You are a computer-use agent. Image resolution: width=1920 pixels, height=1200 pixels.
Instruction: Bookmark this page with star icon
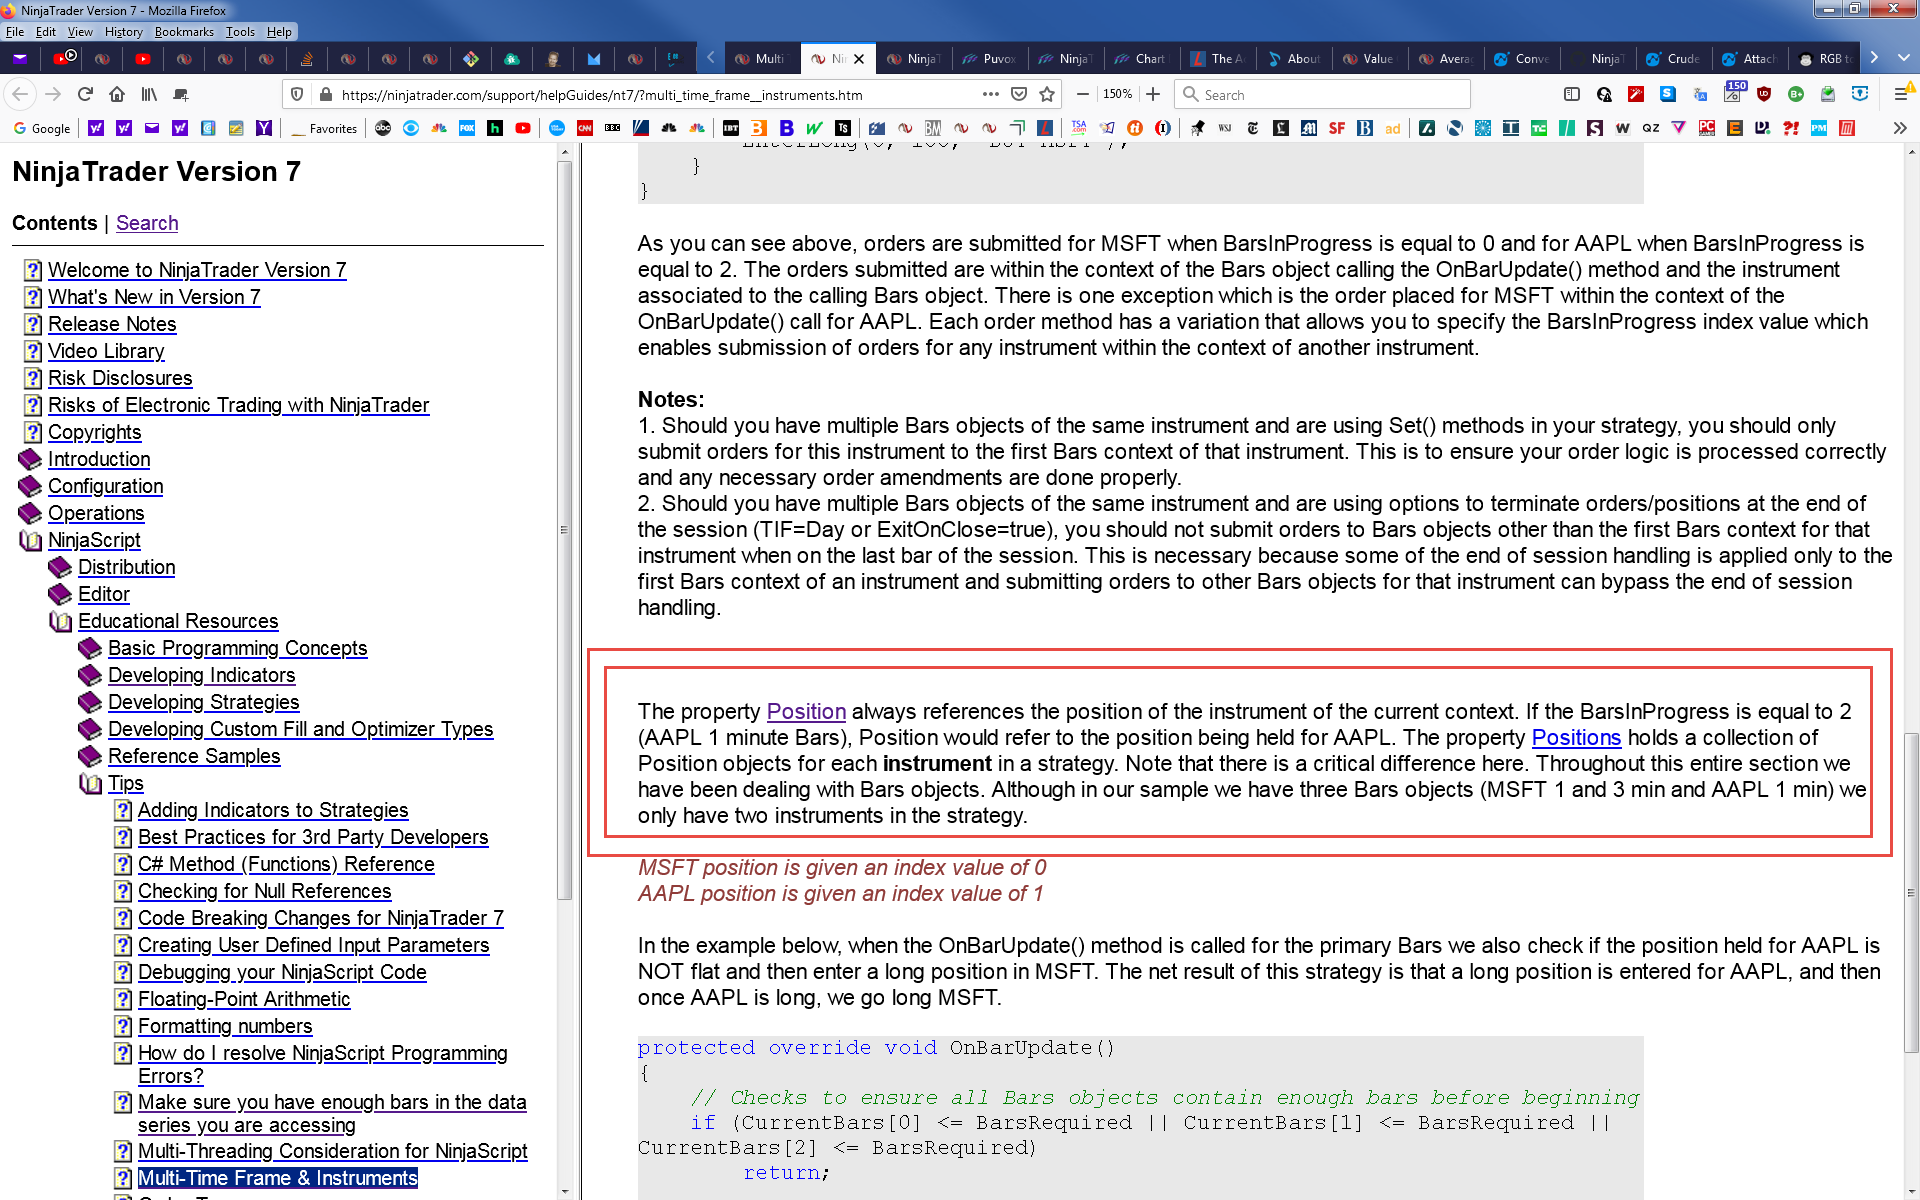pyautogui.click(x=1047, y=94)
